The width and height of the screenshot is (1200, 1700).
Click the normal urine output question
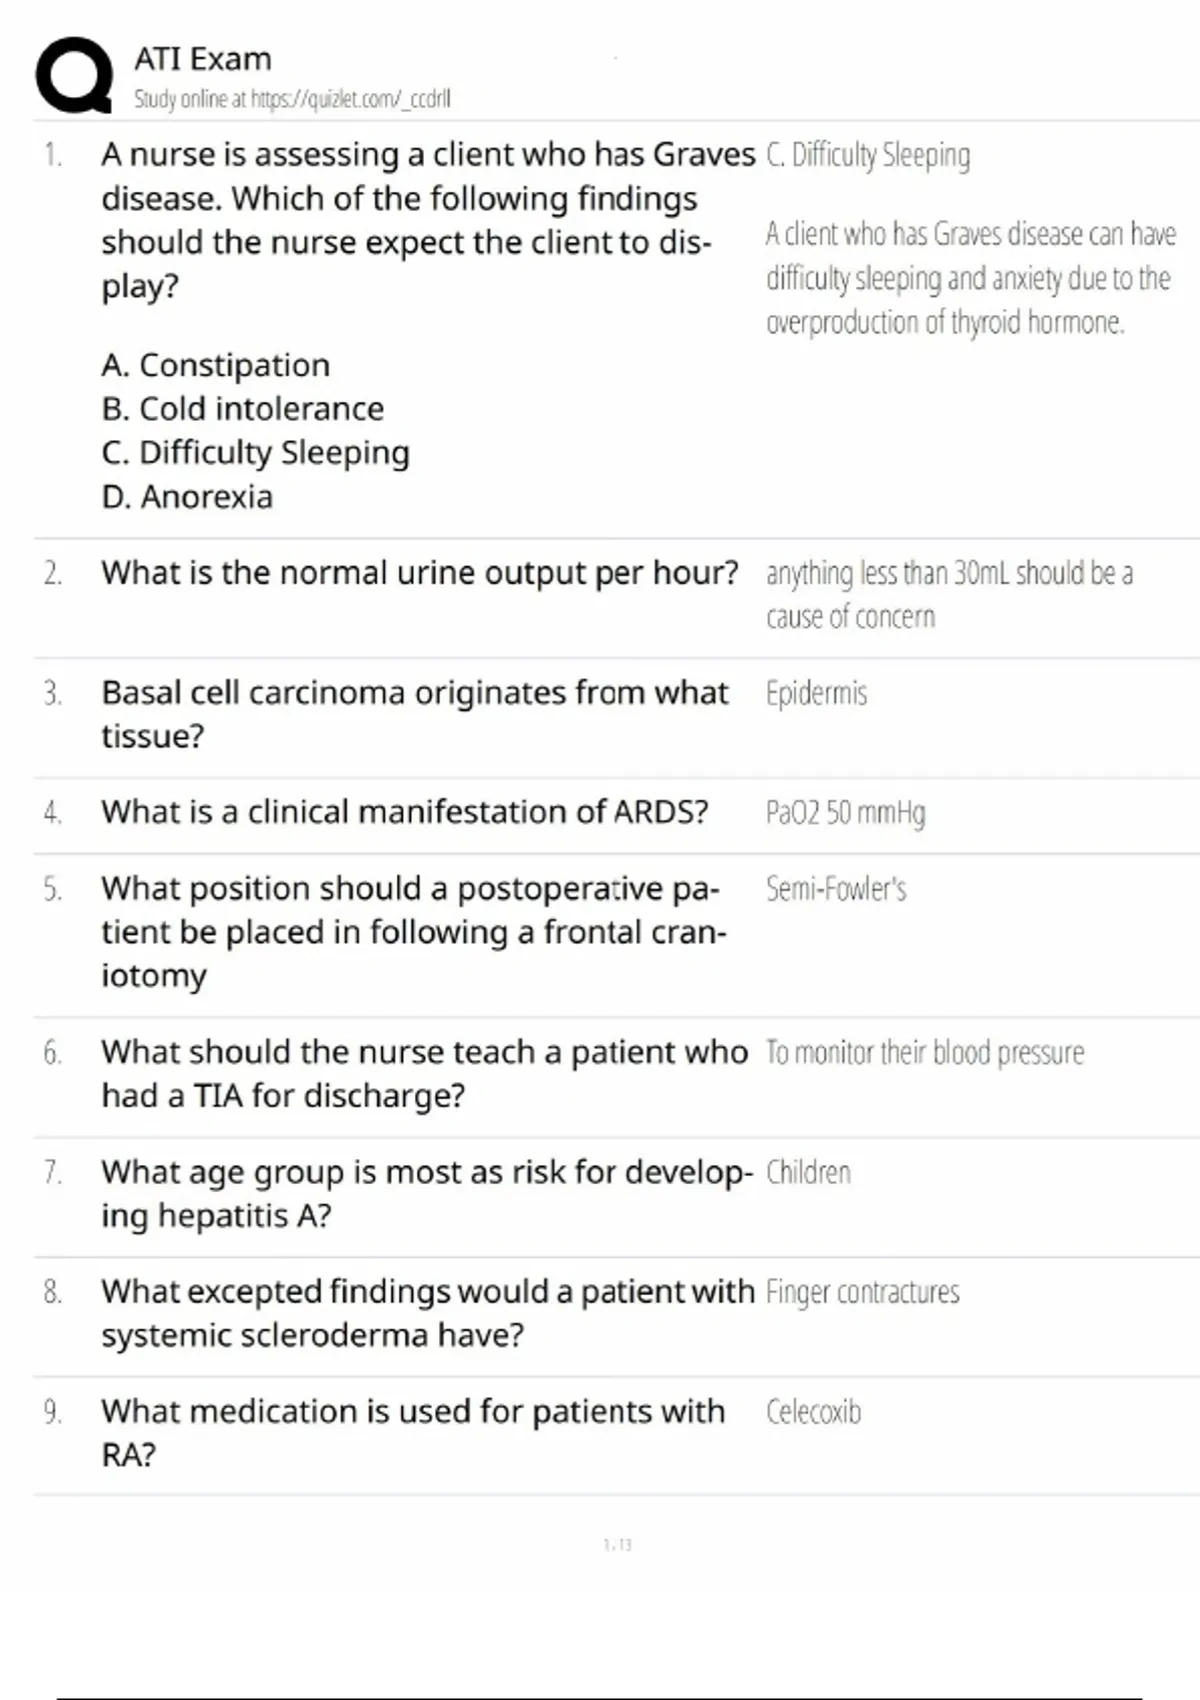pyautogui.click(x=419, y=573)
